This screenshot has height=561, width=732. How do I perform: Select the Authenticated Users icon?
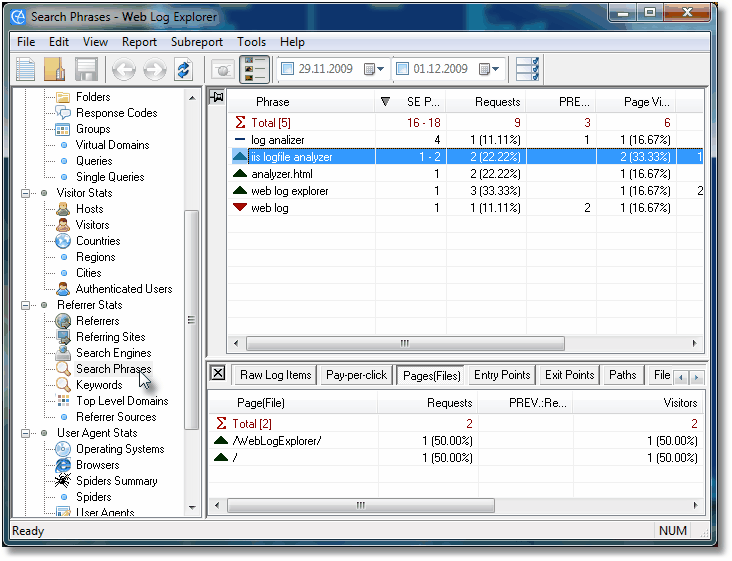pos(63,289)
